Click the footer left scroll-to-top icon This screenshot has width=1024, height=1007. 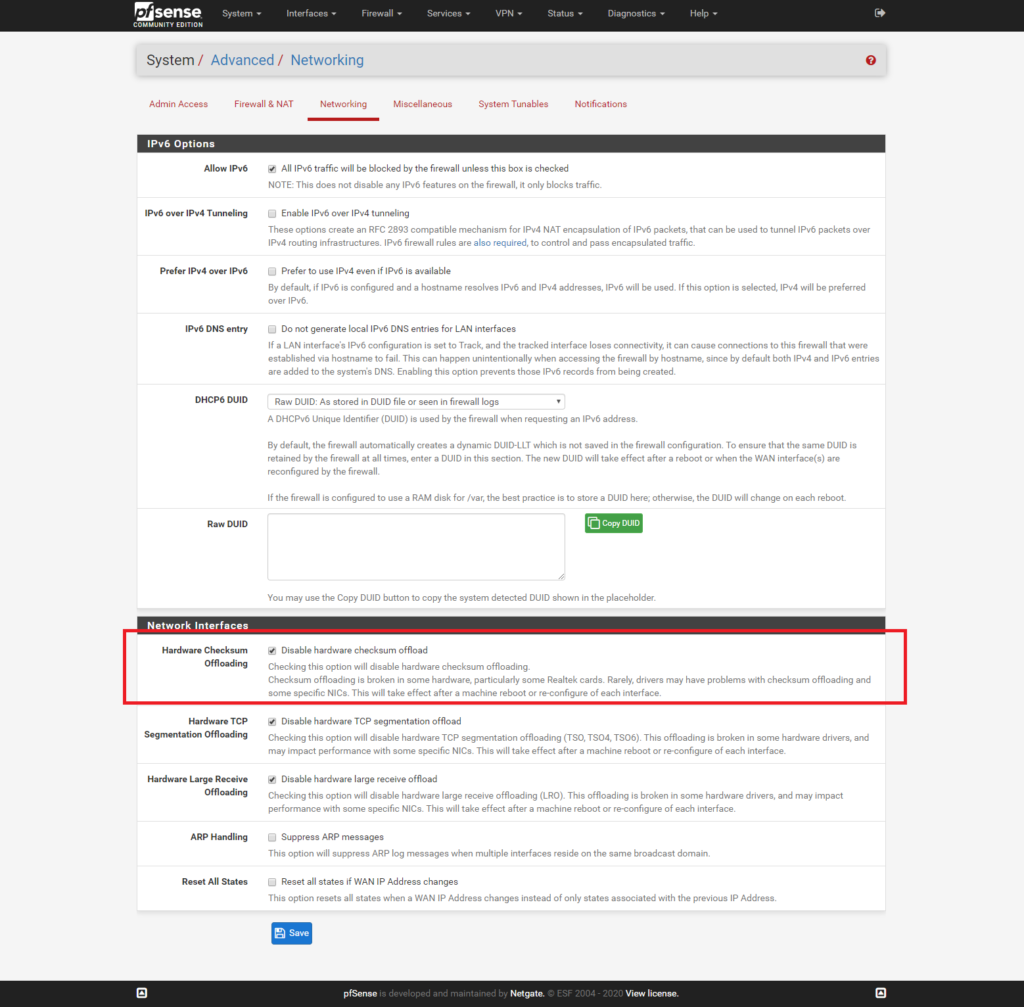click(x=142, y=993)
